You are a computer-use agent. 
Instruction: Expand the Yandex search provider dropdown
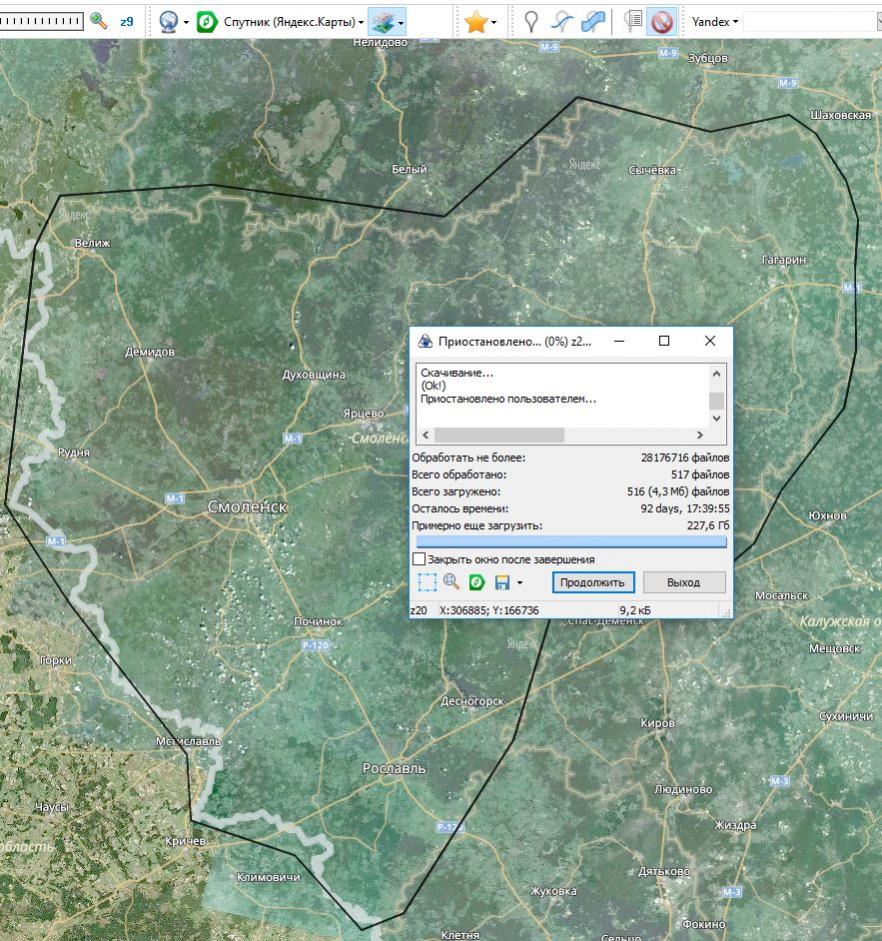713,21
